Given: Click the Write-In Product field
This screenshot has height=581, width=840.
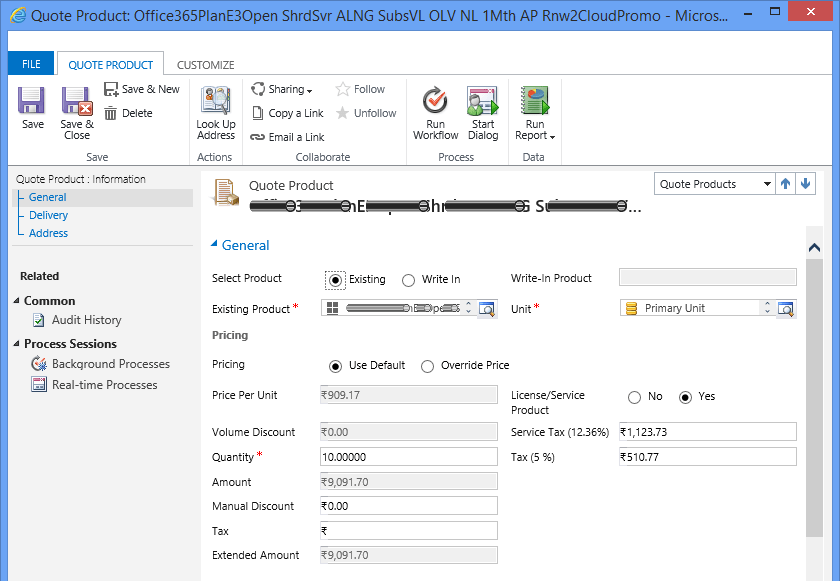Looking at the screenshot, I should (708, 277).
